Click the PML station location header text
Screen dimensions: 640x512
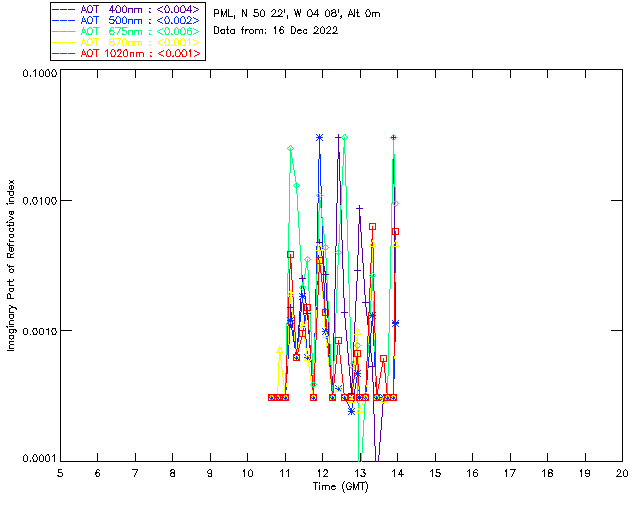point(297,13)
